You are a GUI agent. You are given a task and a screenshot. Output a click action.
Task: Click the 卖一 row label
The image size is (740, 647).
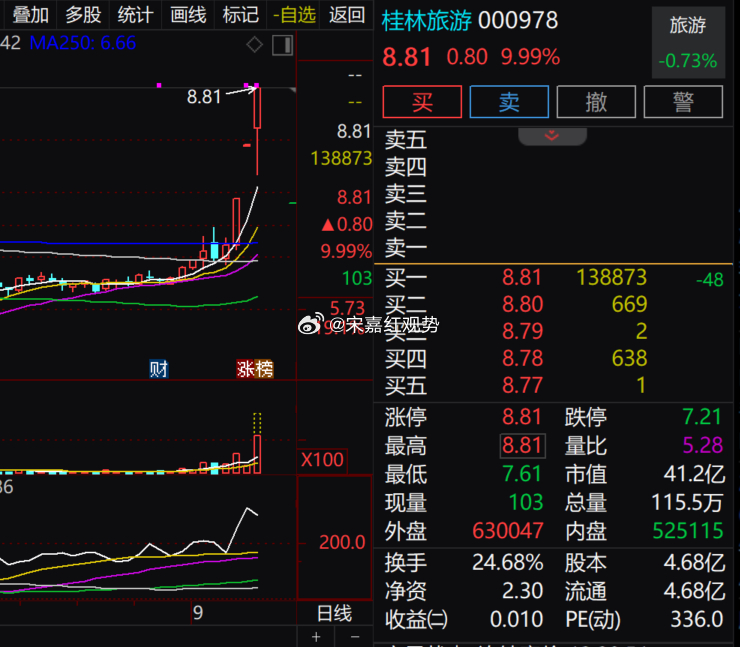pos(405,248)
